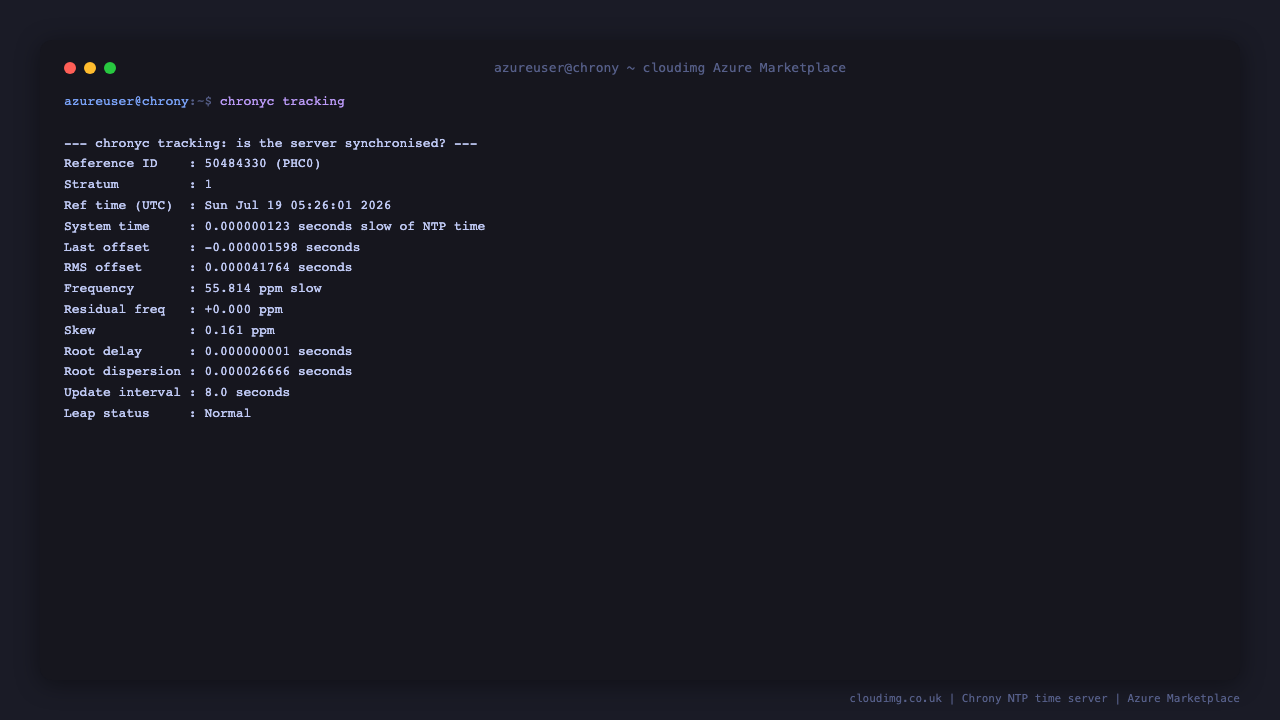Click the 'Leap status' label
1280x720 pixels.
[x=107, y=413]
